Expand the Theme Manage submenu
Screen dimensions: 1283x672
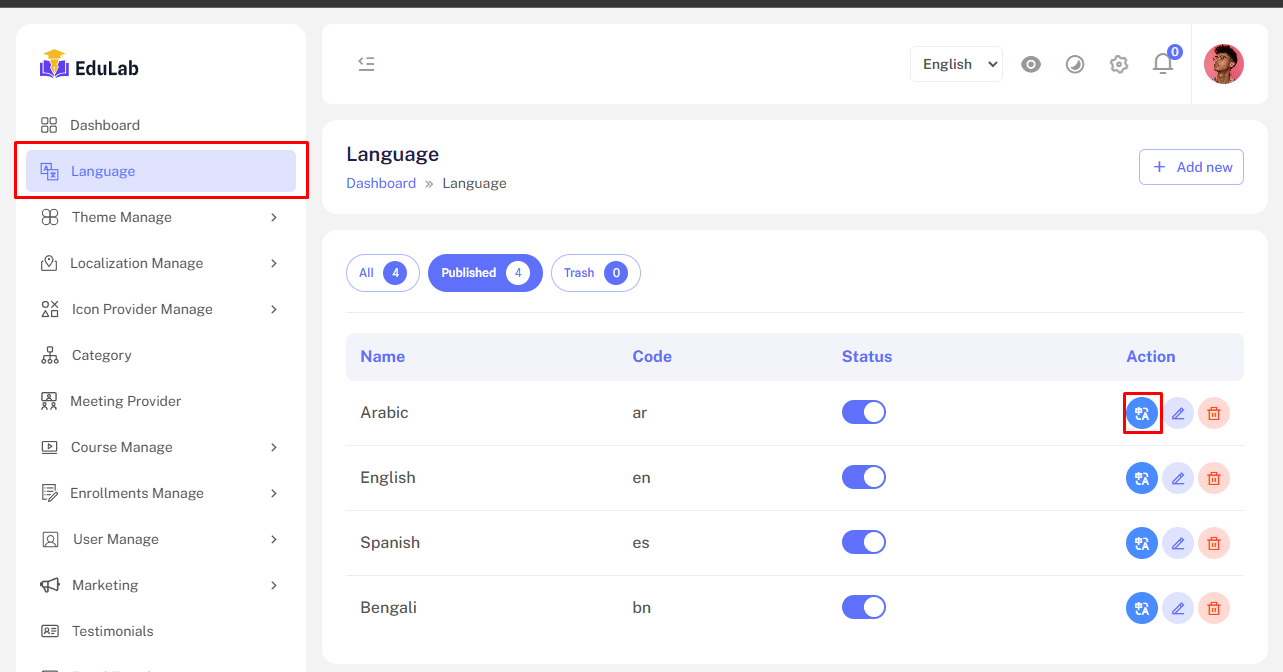tap(160, 217)
